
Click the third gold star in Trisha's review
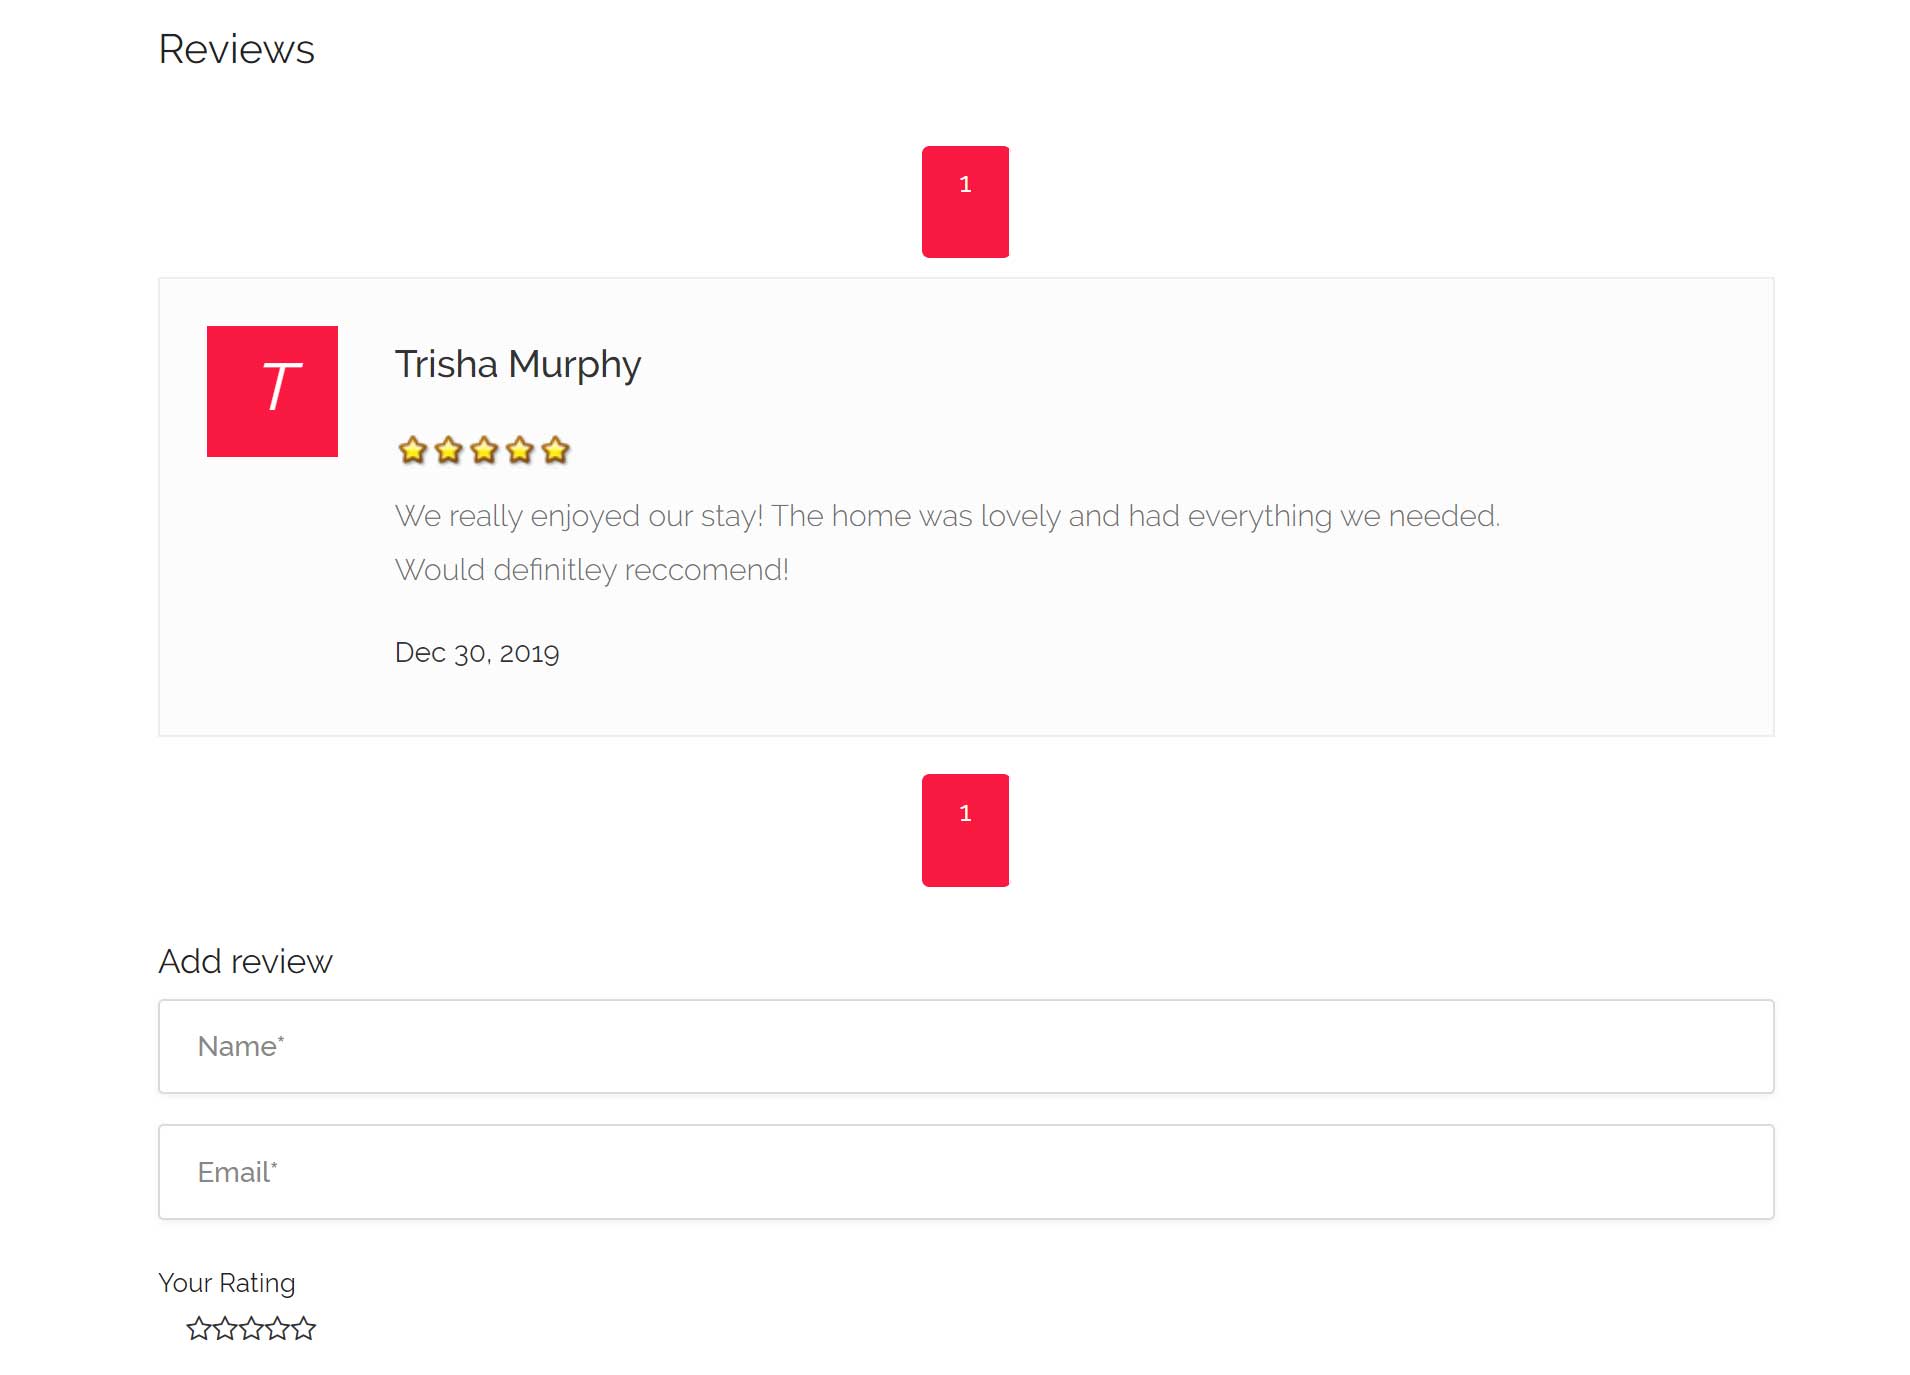coord(484,451)
